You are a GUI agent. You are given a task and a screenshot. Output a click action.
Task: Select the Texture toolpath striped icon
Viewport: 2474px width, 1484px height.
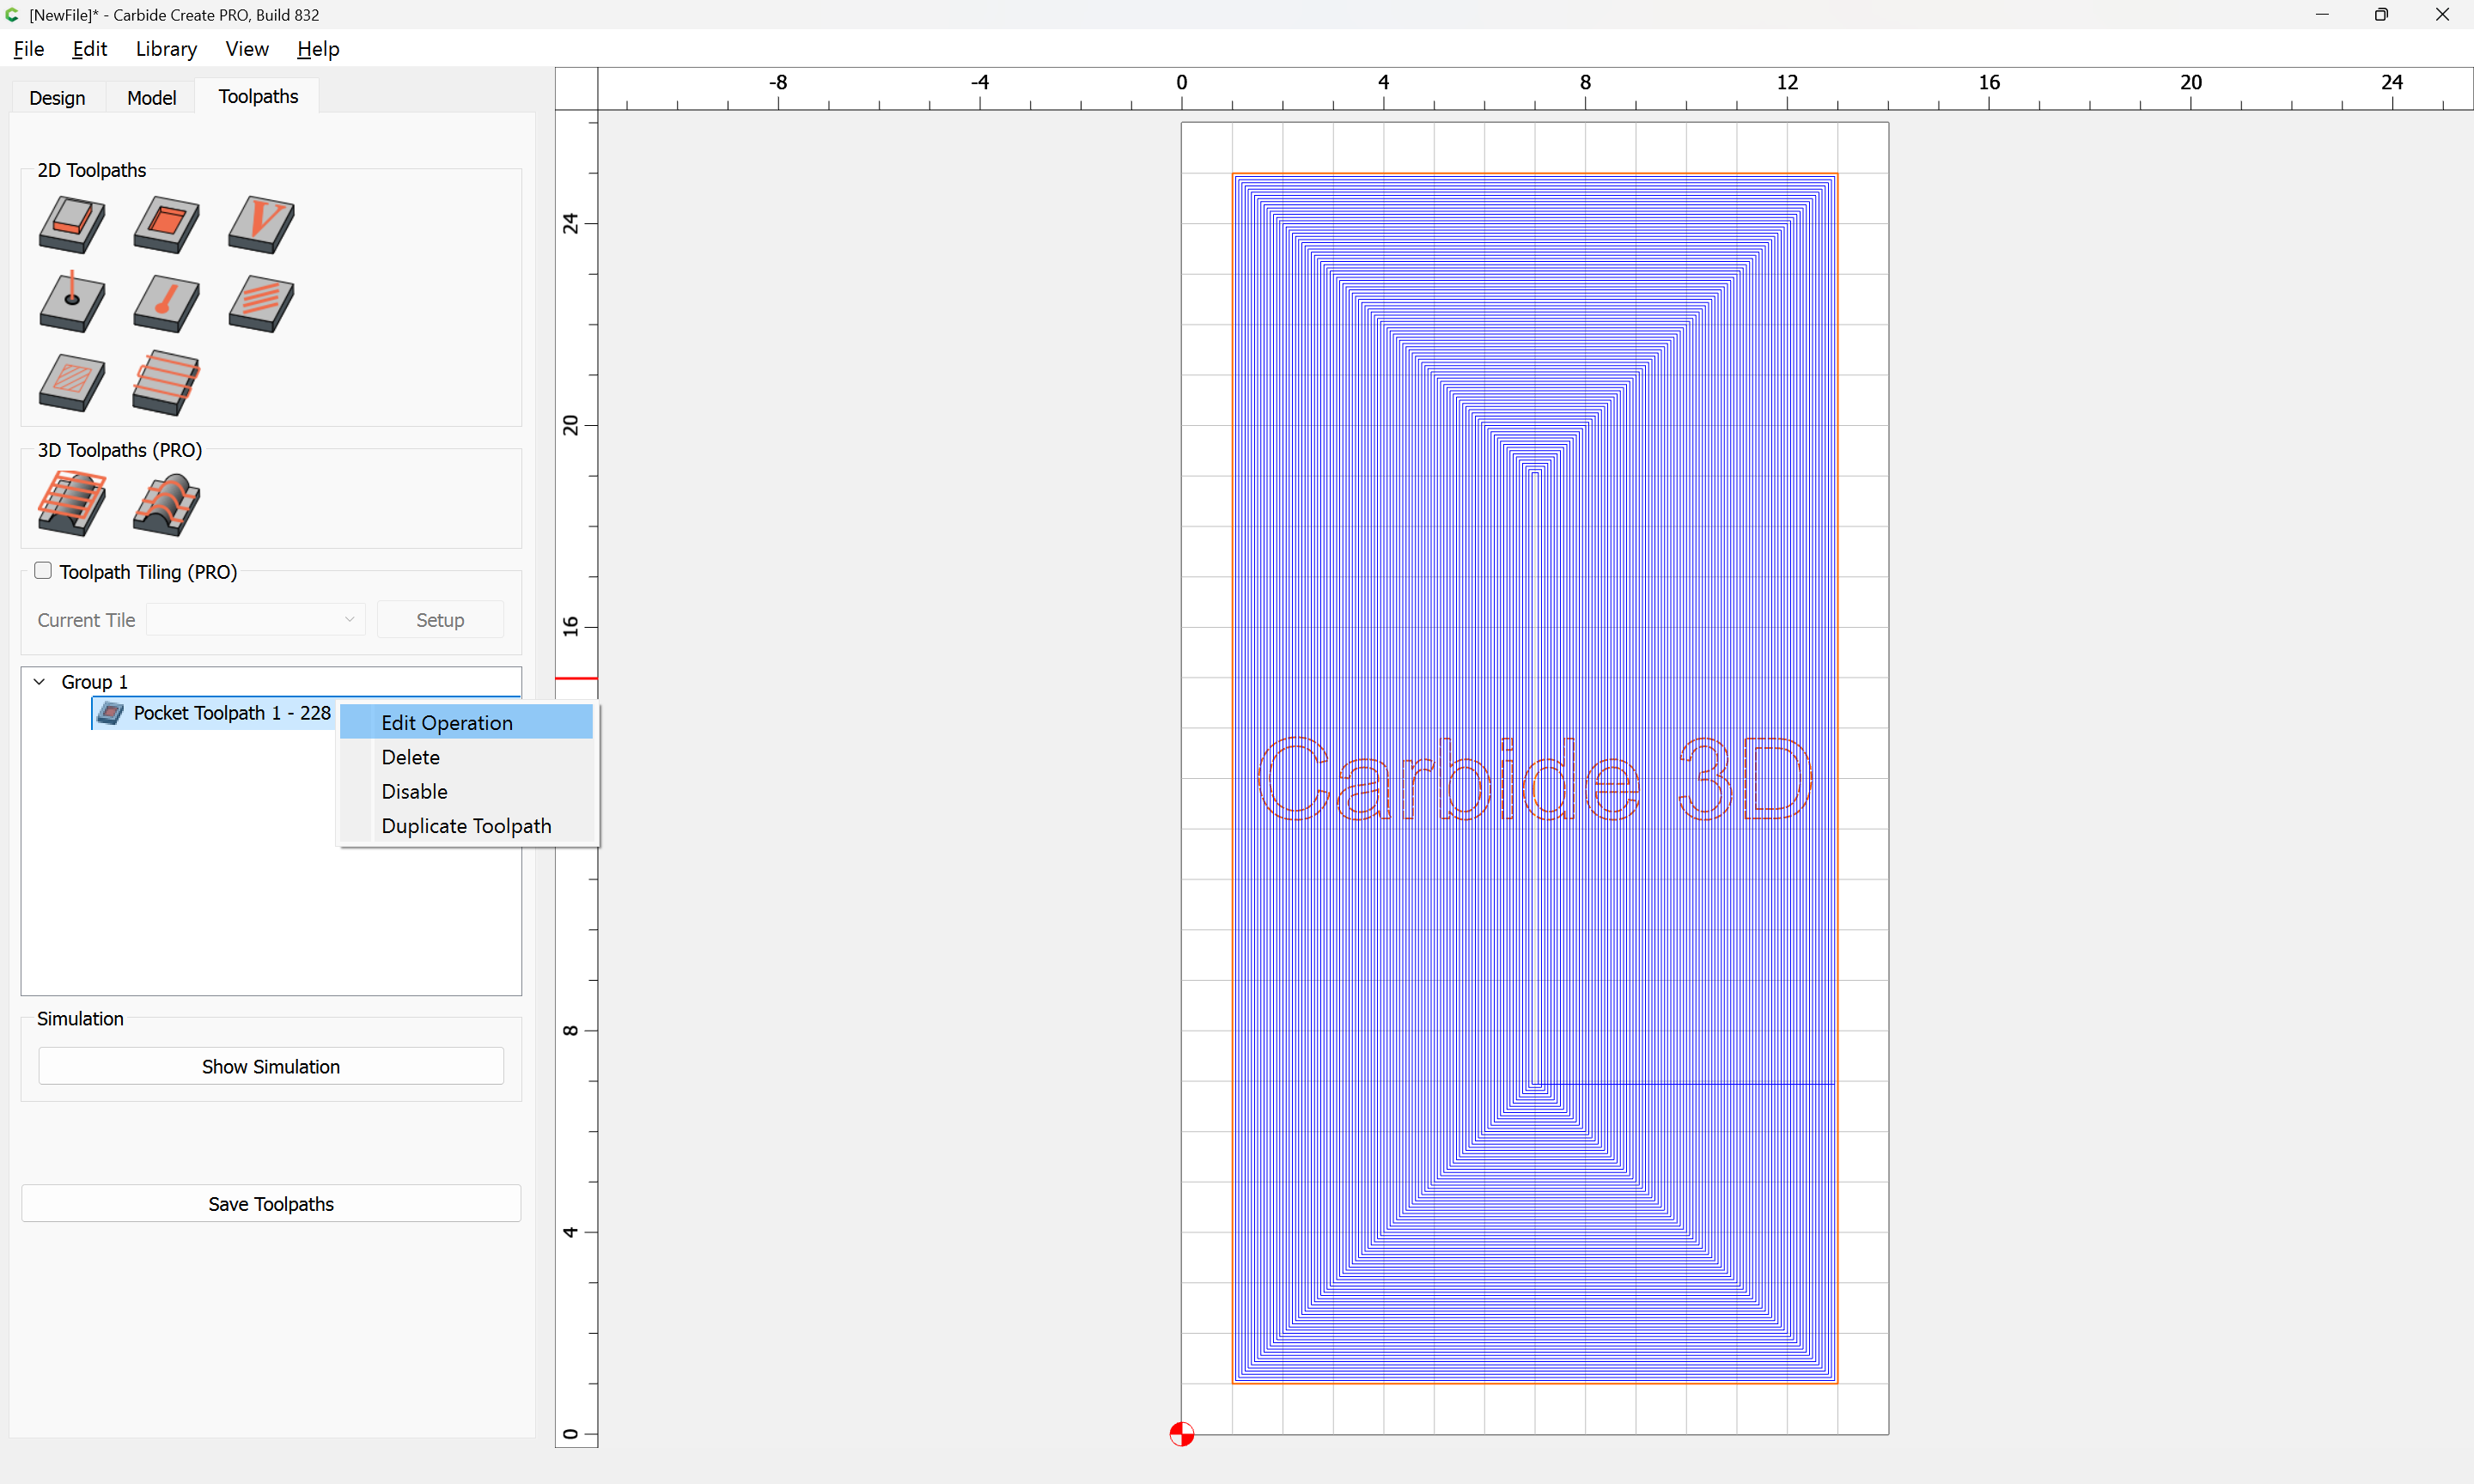coord(260,303)
